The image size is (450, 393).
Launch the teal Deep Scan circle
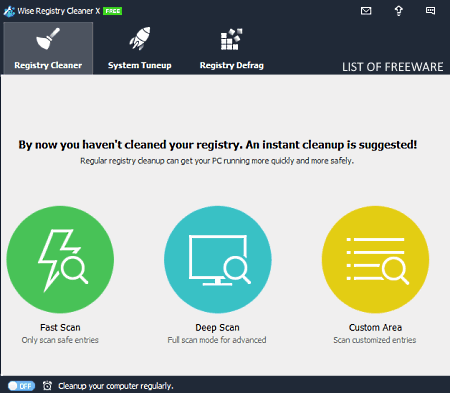[x=218, y=259]
